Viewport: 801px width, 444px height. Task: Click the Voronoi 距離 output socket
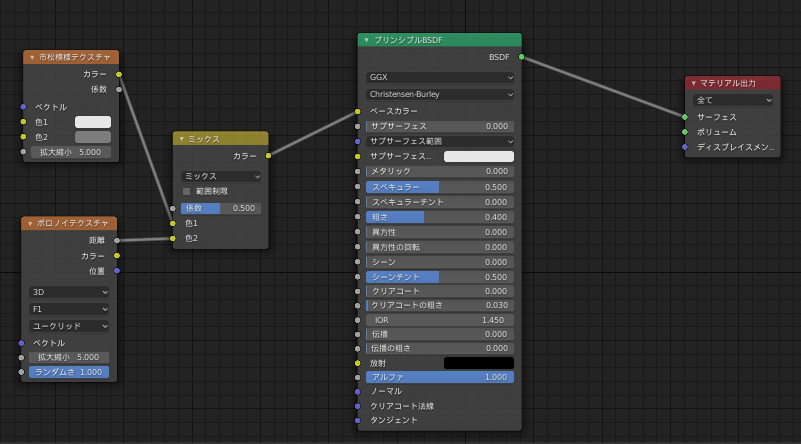click(x=117, y=240)
